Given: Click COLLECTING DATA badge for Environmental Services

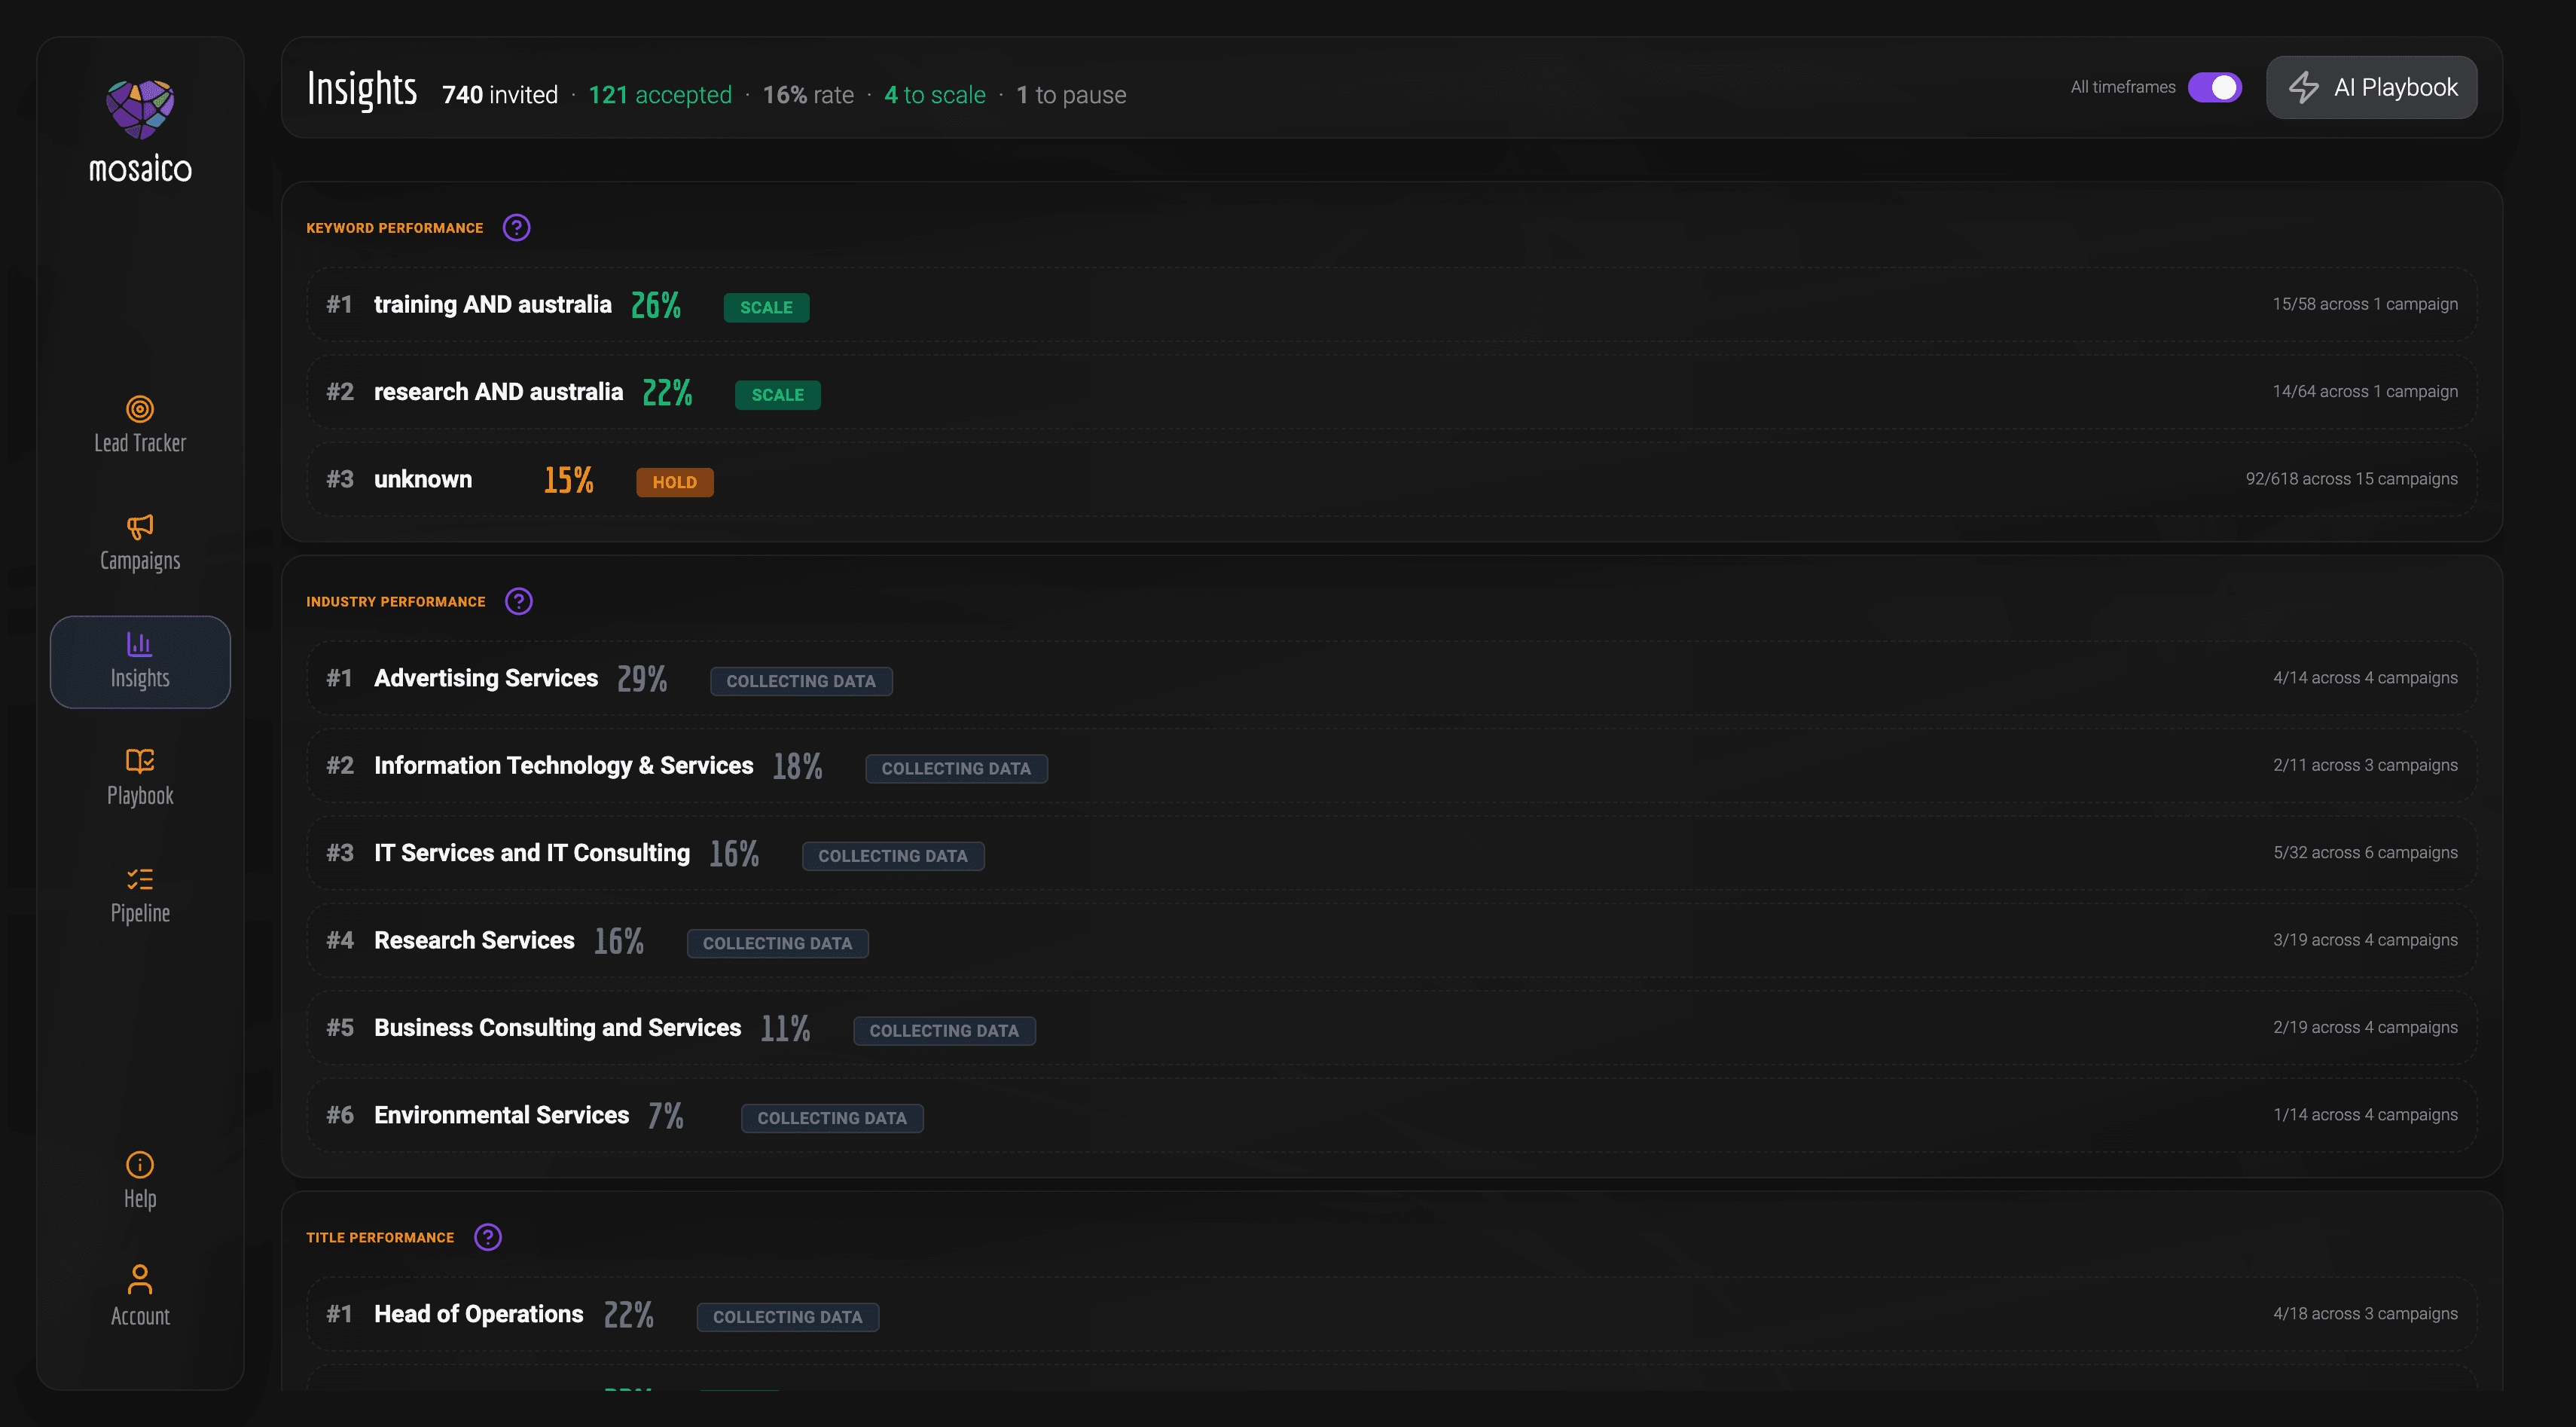Looking at the screenshot, I should click(832, 1118).
